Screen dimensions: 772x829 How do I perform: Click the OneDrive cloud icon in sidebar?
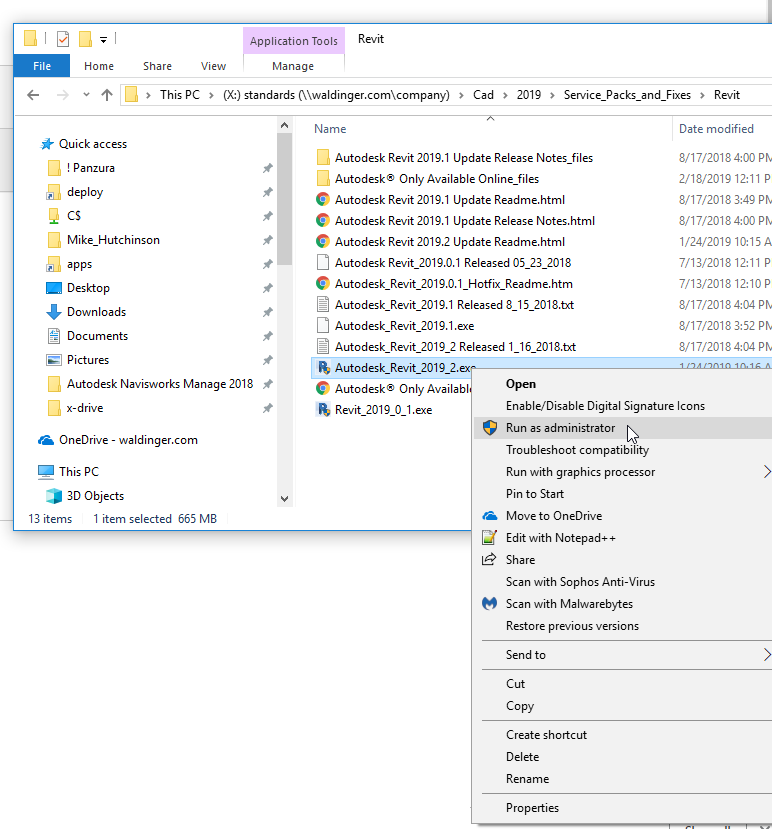click(46, 440)
